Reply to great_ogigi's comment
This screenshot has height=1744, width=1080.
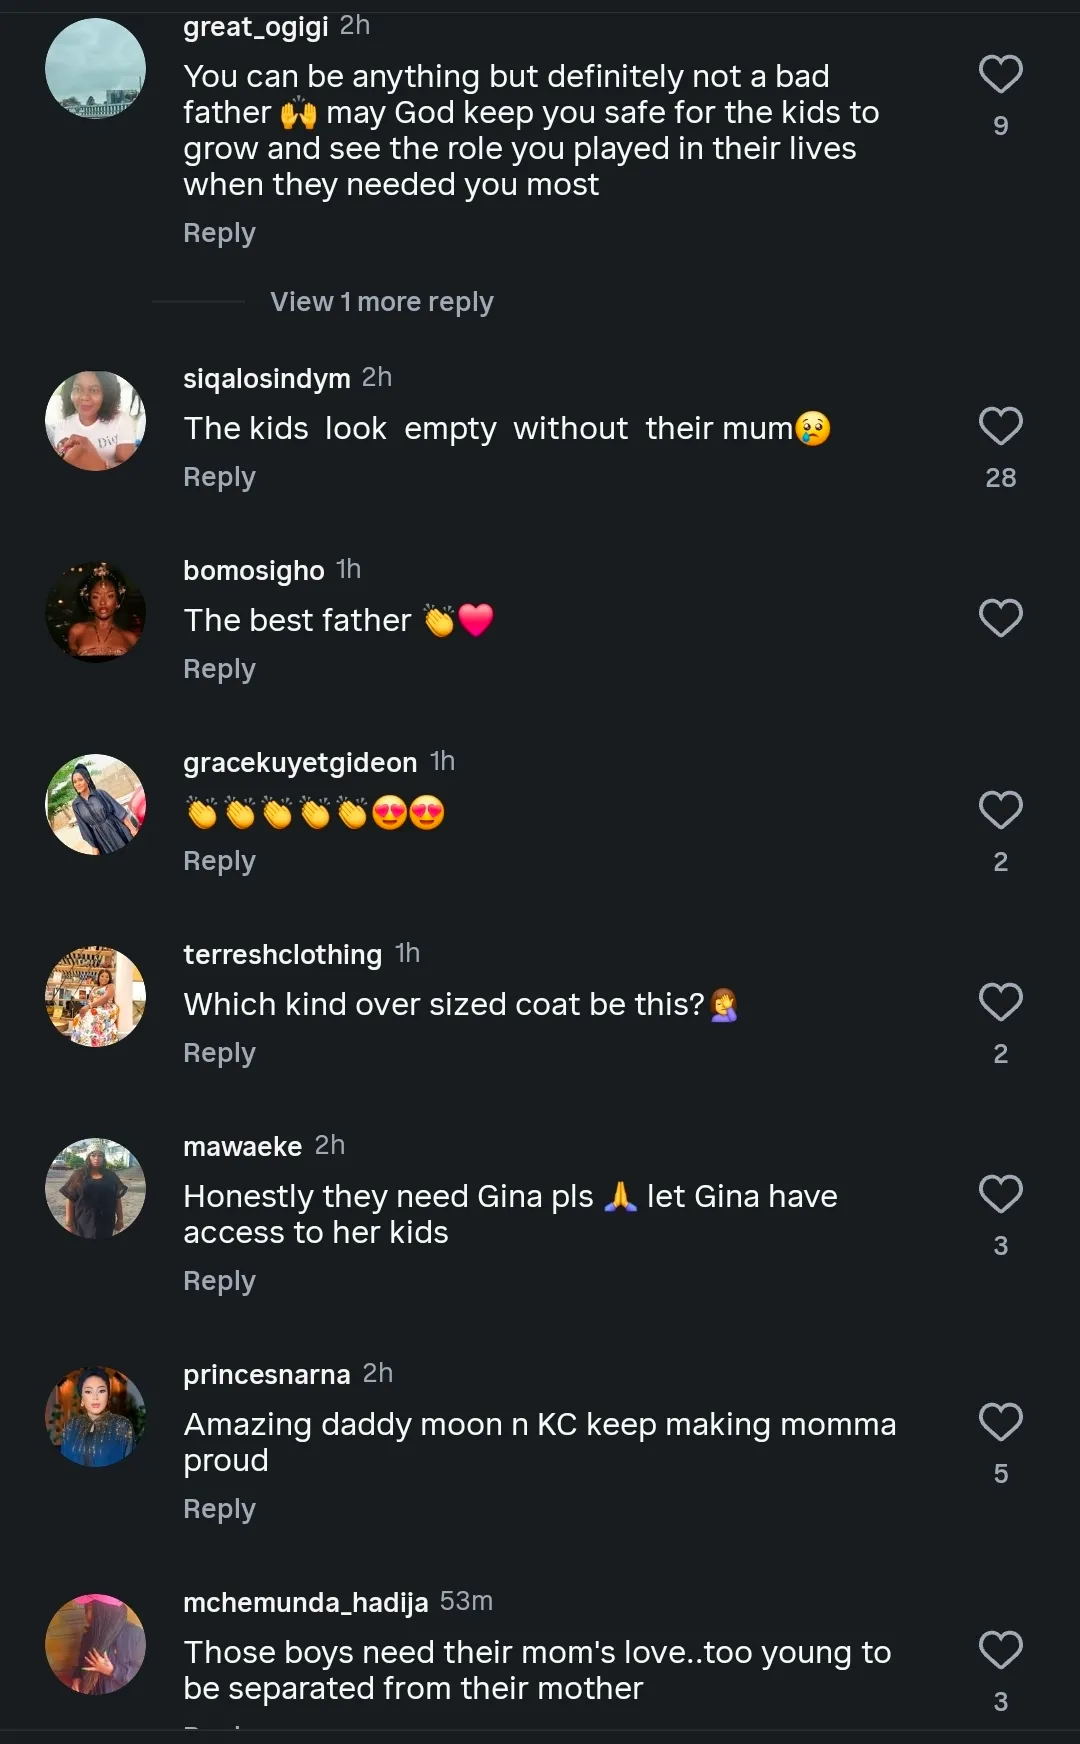coord(219,233)
